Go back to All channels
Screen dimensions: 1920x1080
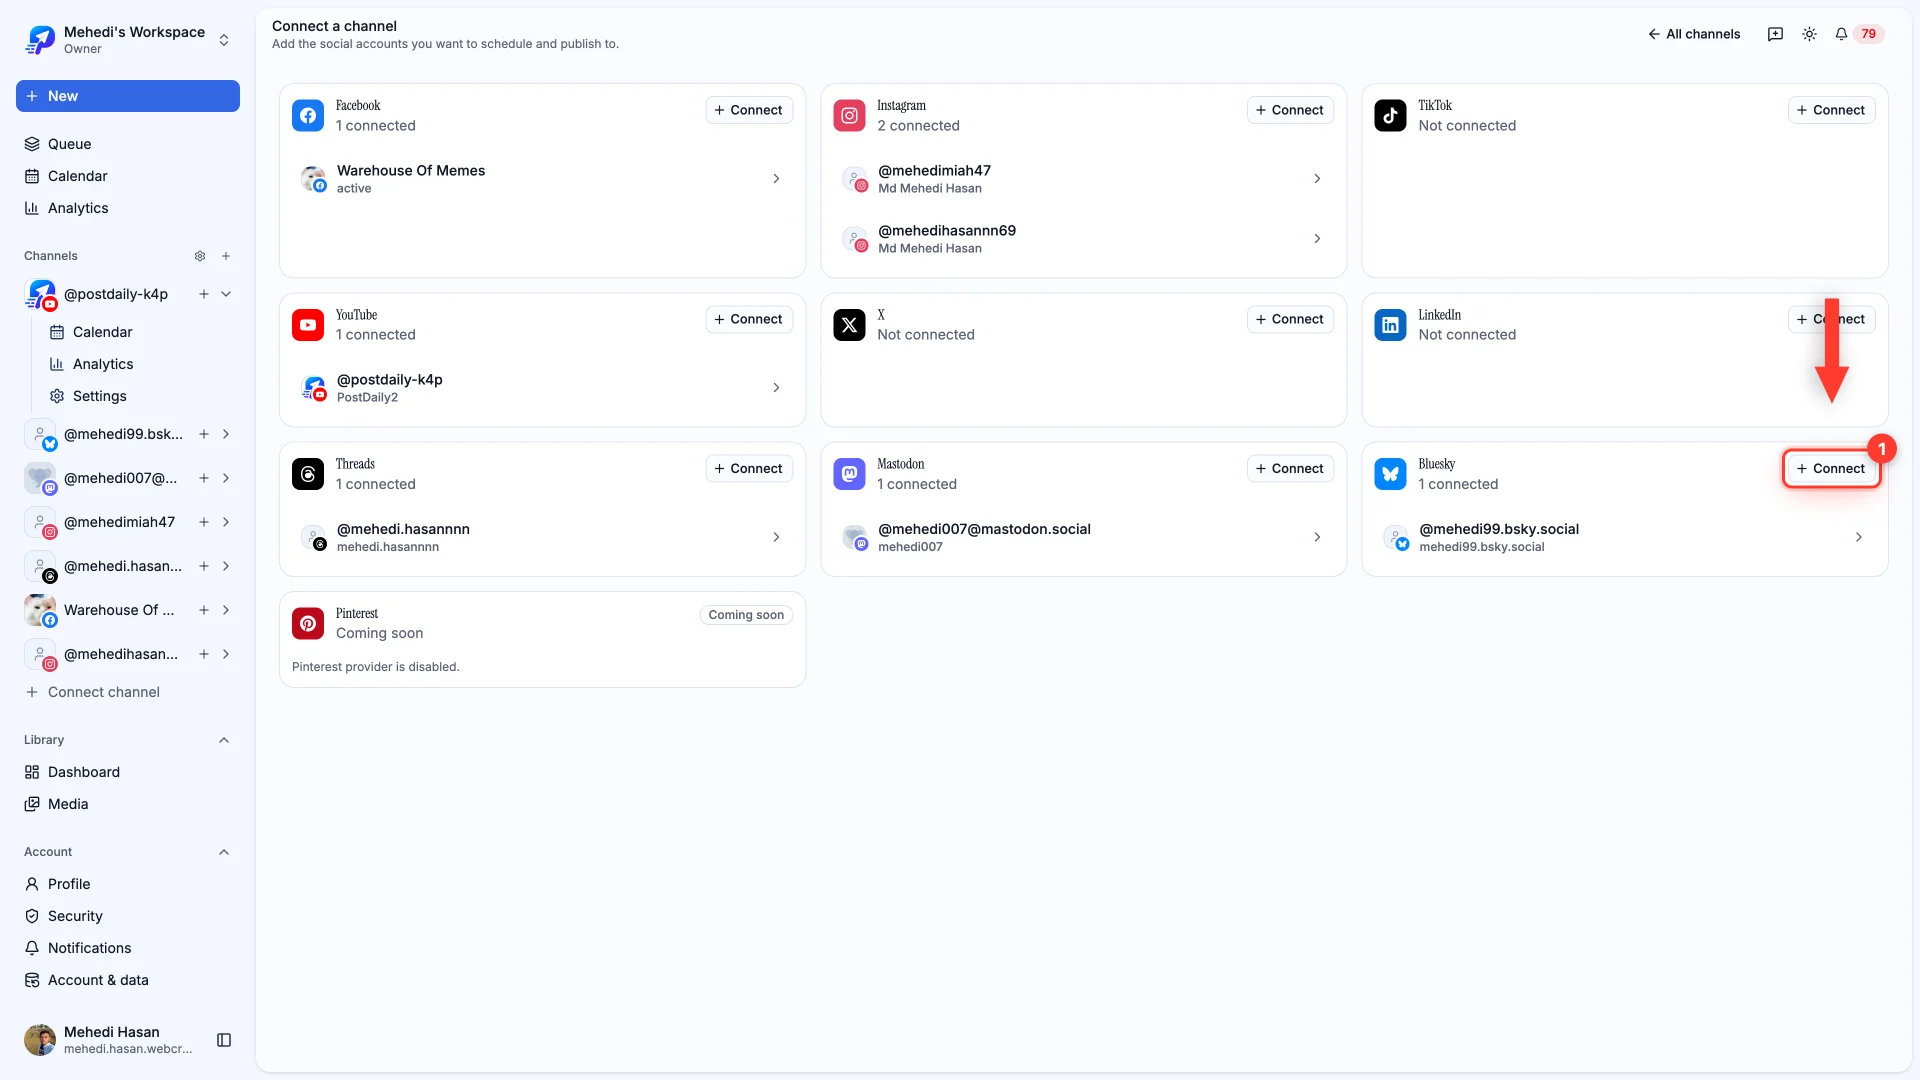[1694, 34]
